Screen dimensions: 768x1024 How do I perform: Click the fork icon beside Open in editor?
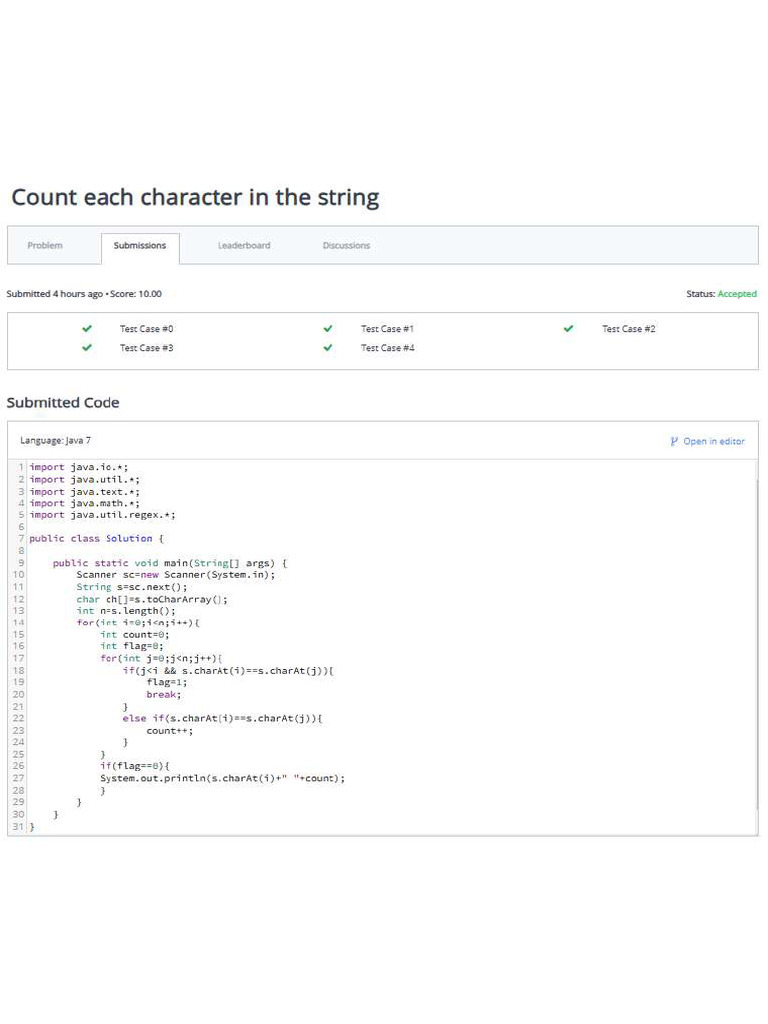click(x=674, y=441)
